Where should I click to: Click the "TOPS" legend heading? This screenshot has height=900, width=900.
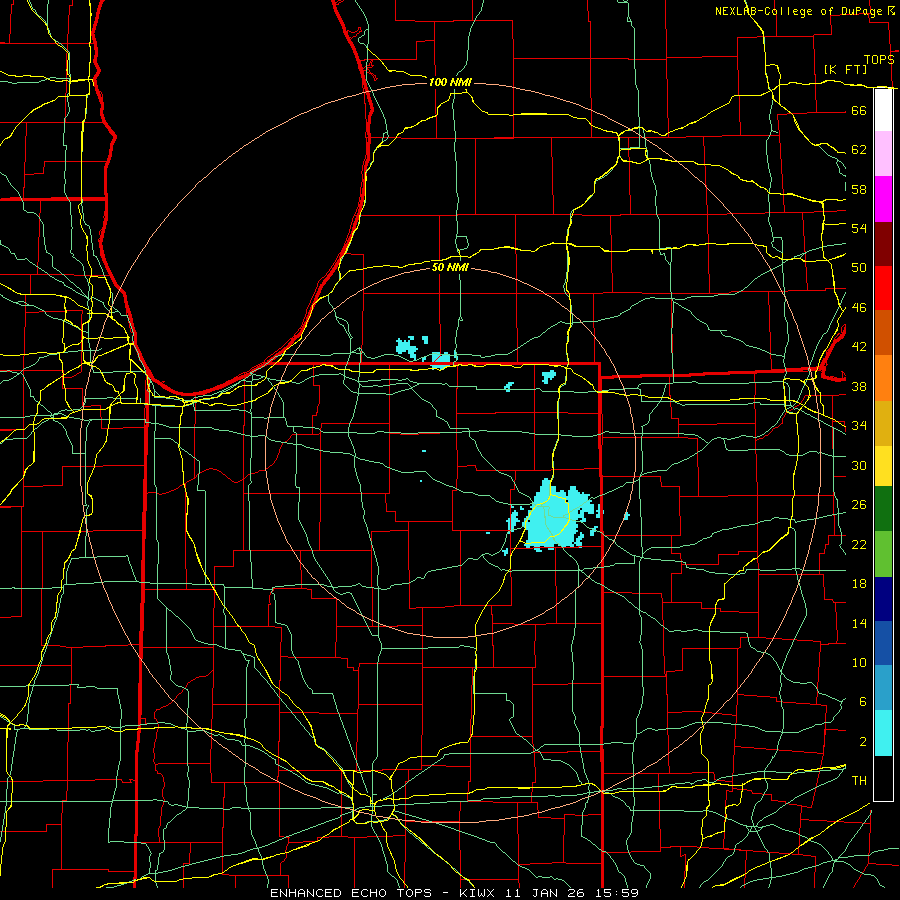click(x=879, y=60)
